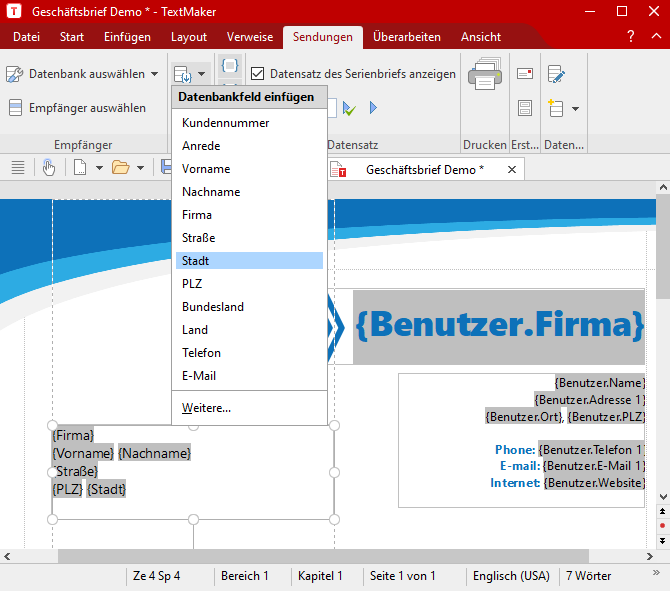670x591 pixels.
Task: Pick Bundesland from the field menu
Action: (249, 307)
